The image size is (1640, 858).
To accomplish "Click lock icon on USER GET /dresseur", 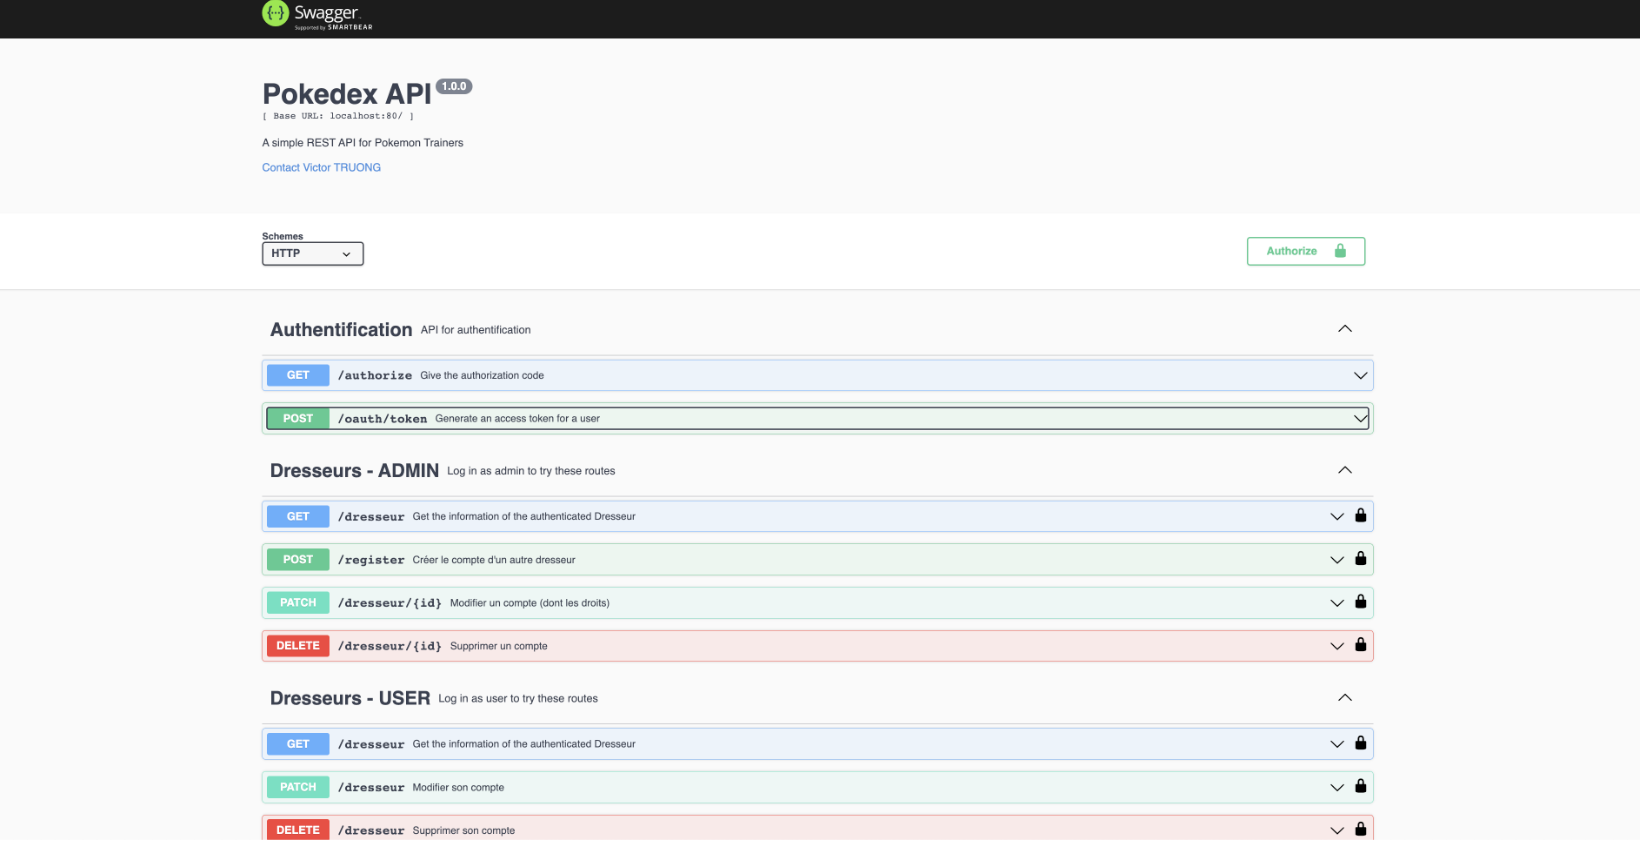I will pos(1360,743).
